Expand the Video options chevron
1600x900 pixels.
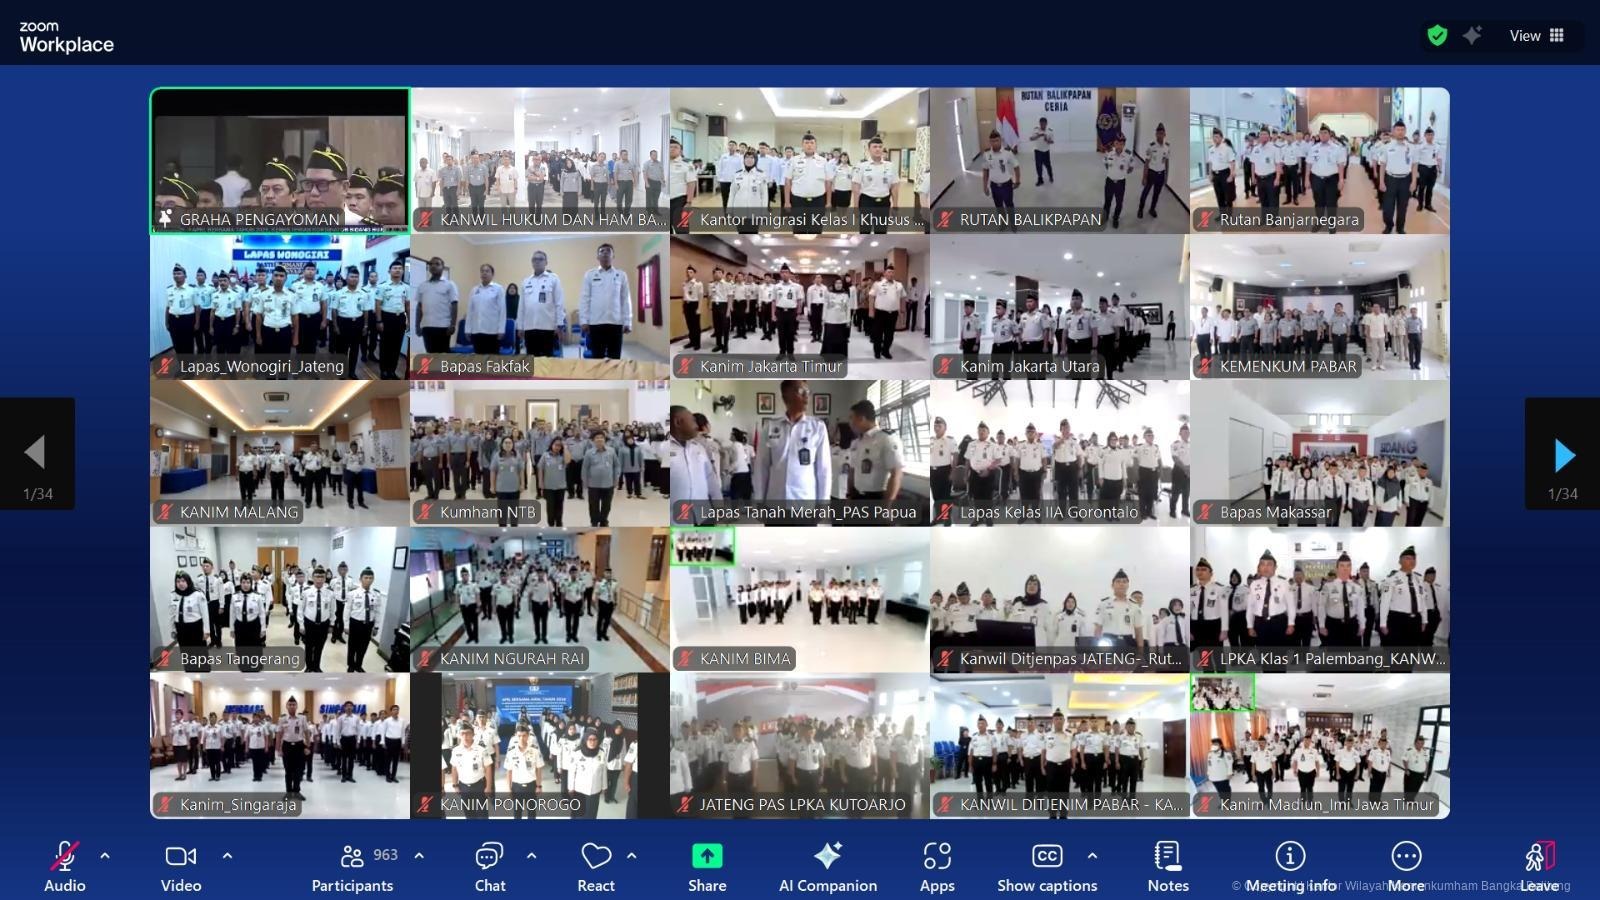click(x=228, y=856)
